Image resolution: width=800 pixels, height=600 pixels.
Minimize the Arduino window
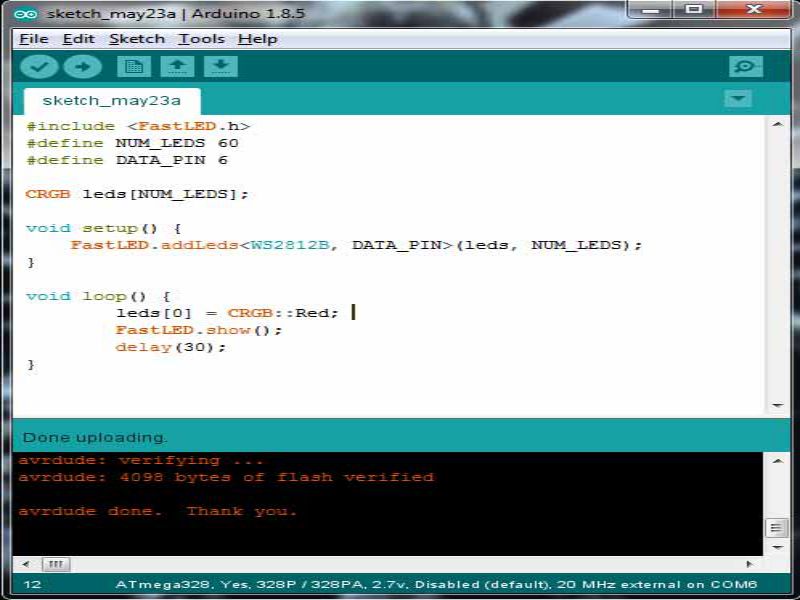tap(649, 10)
